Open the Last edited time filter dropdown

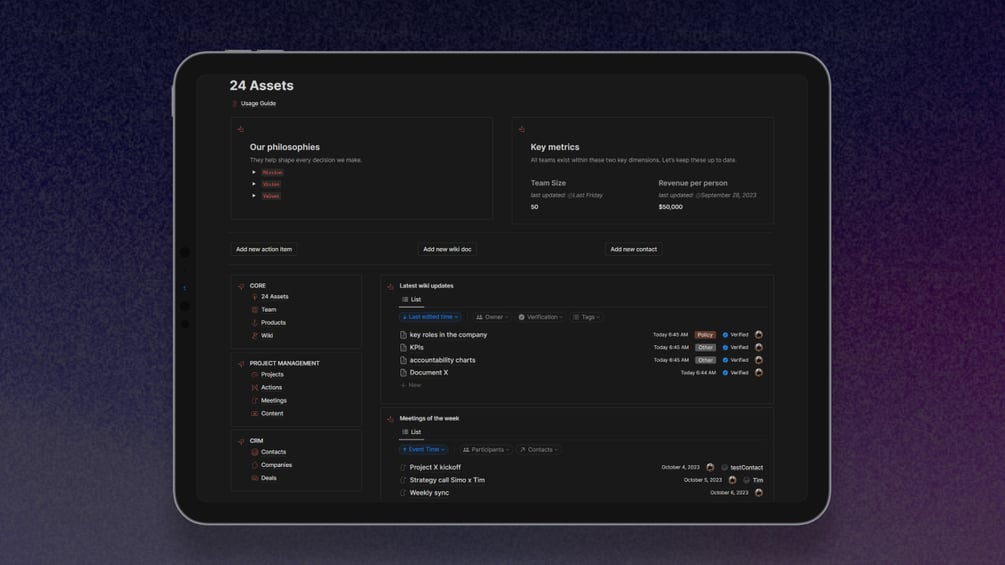point(430,317)
